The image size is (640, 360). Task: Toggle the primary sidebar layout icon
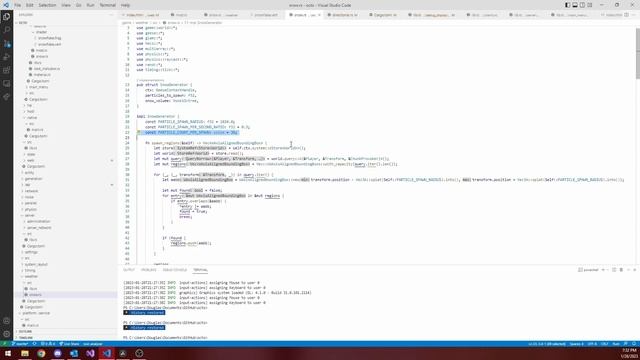click(567, 5)
